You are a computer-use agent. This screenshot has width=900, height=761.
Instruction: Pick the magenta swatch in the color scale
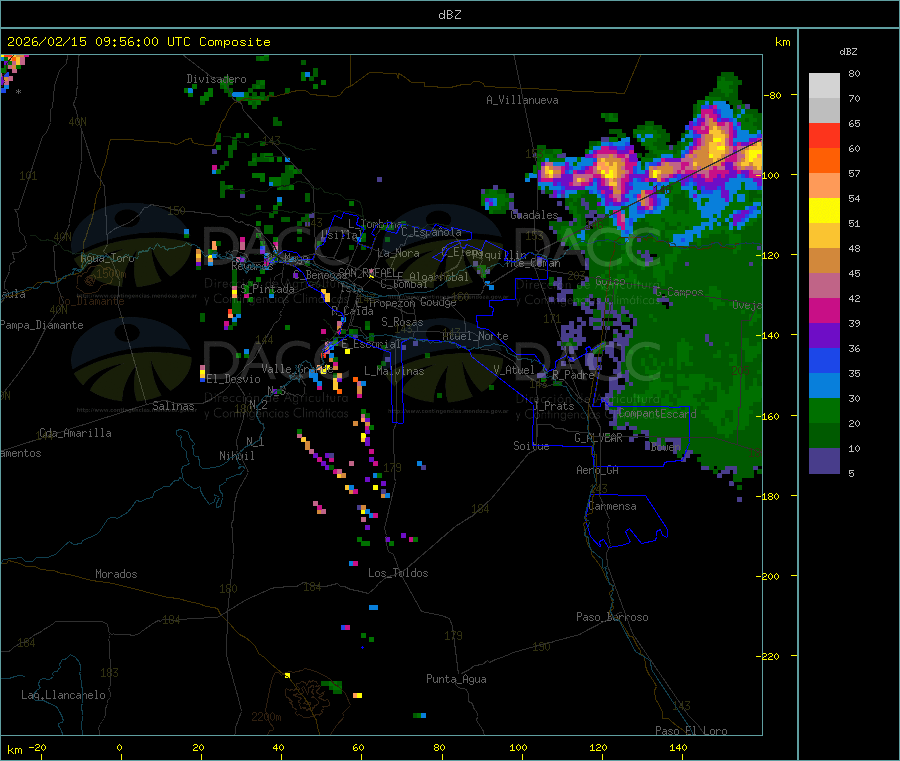click(824, 310)
